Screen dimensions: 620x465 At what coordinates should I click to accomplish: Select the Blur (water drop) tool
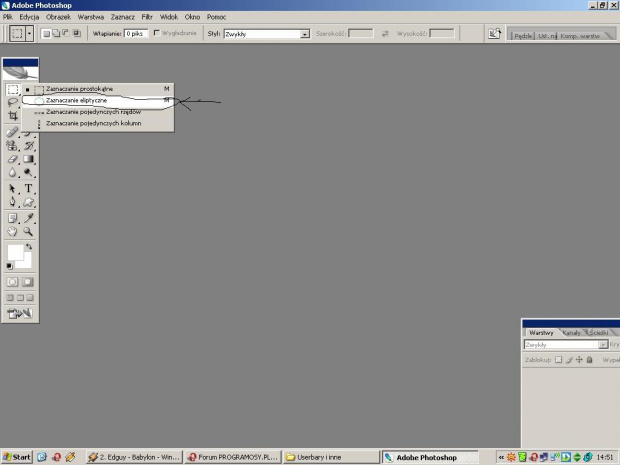pyautogui.click(x=12, y=172)
